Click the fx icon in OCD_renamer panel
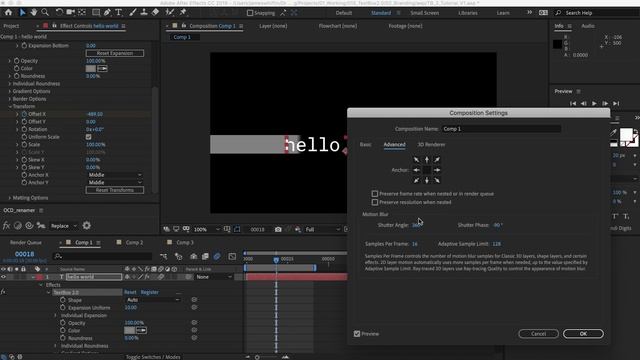The width and height of the screenshot is (640, 360). (x=7, y=225)
